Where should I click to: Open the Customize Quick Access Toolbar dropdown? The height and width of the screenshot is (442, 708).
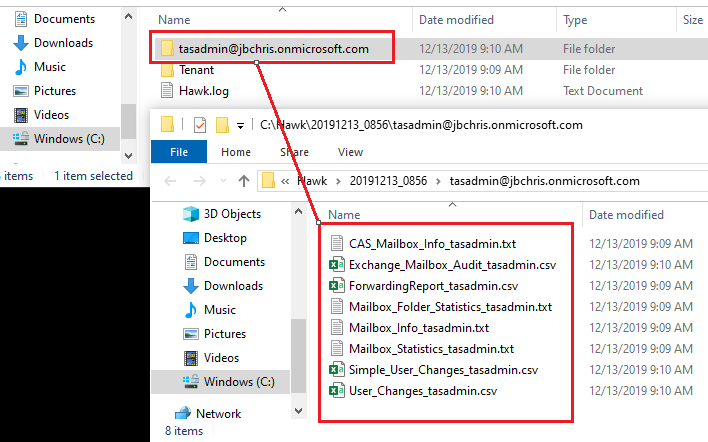point(241,126)
